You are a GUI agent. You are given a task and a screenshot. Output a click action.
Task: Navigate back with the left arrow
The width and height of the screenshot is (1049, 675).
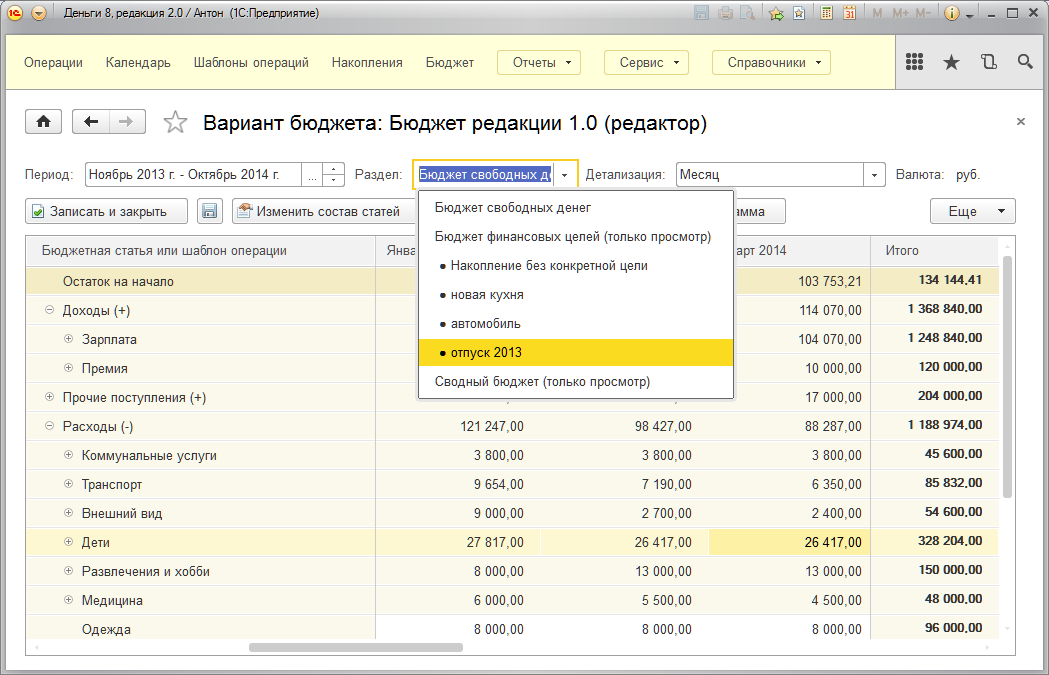point(91,122)
